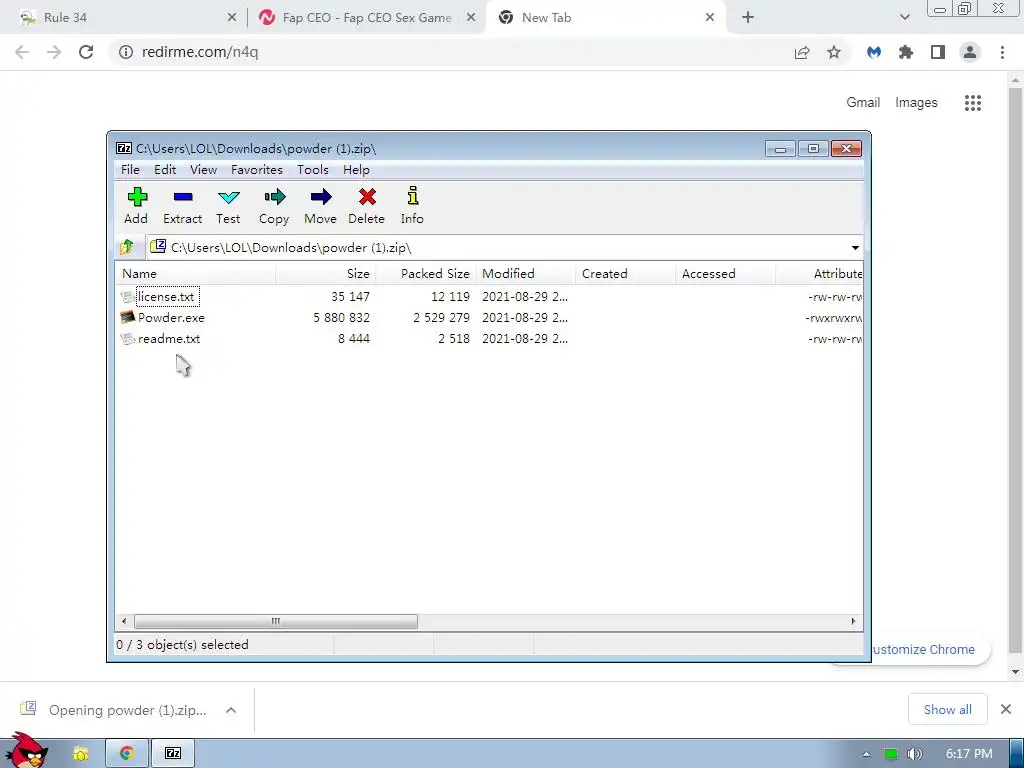The image size is (1024, 768).
Task: Reload the Chrome page
Action: pos(86,52)
